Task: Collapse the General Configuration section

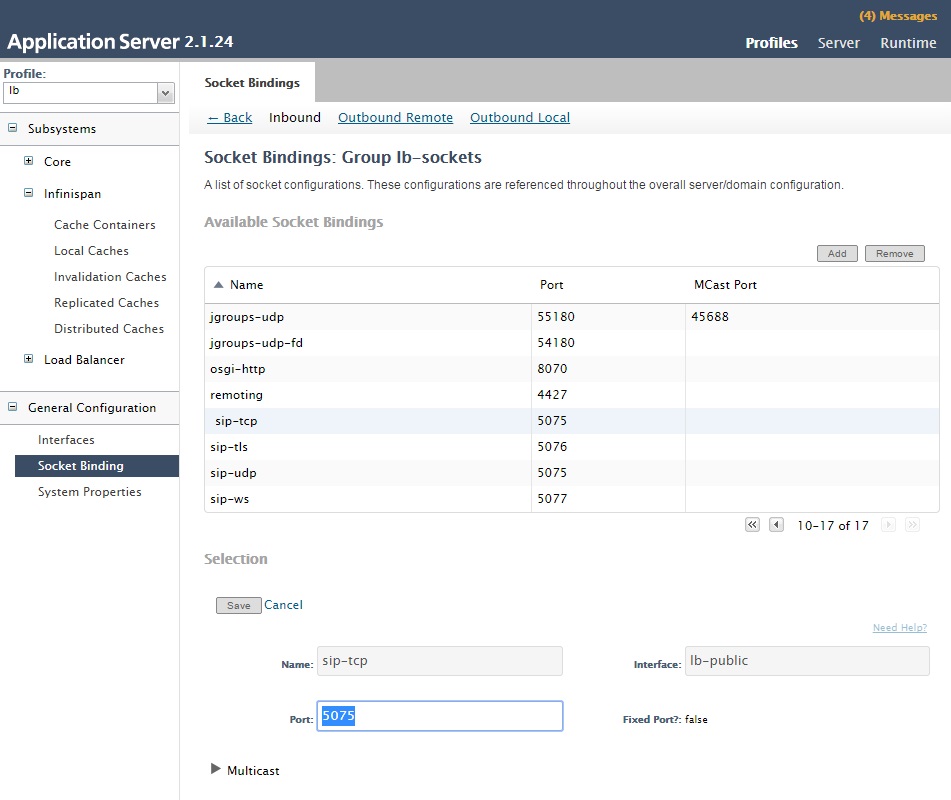Action: click(12, 407)
